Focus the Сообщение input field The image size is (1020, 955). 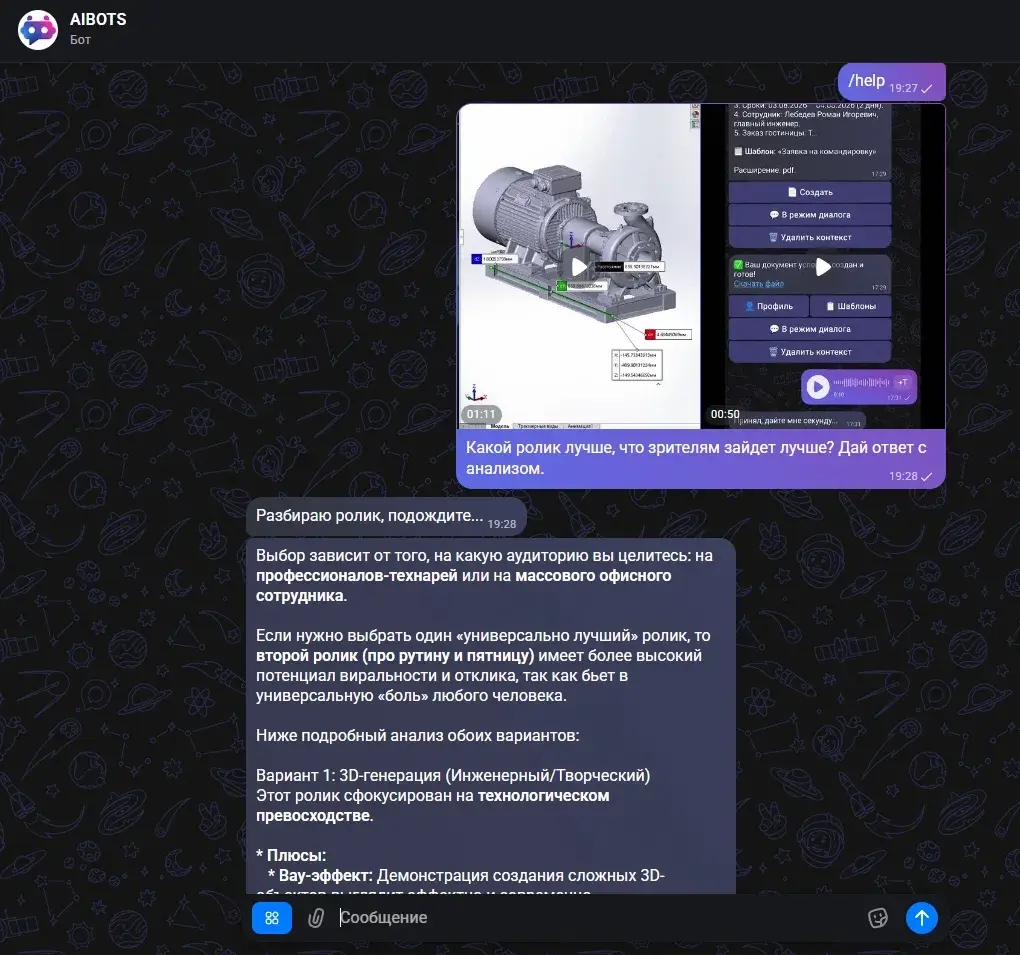[597, 918]
